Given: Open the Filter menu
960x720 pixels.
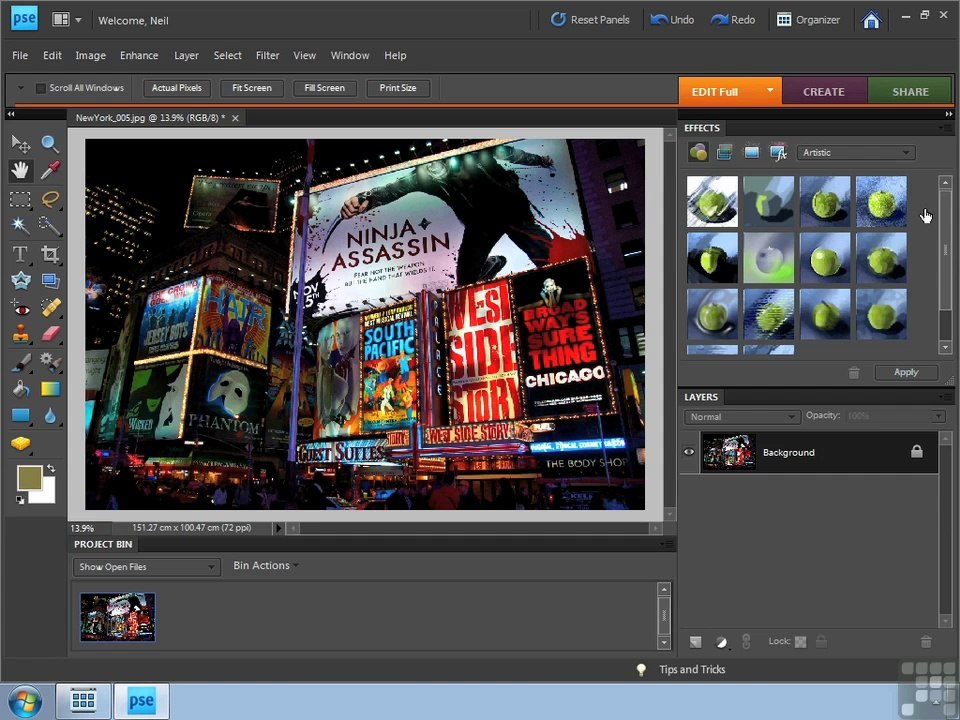Looking at the screenshot, I should 268,56.
